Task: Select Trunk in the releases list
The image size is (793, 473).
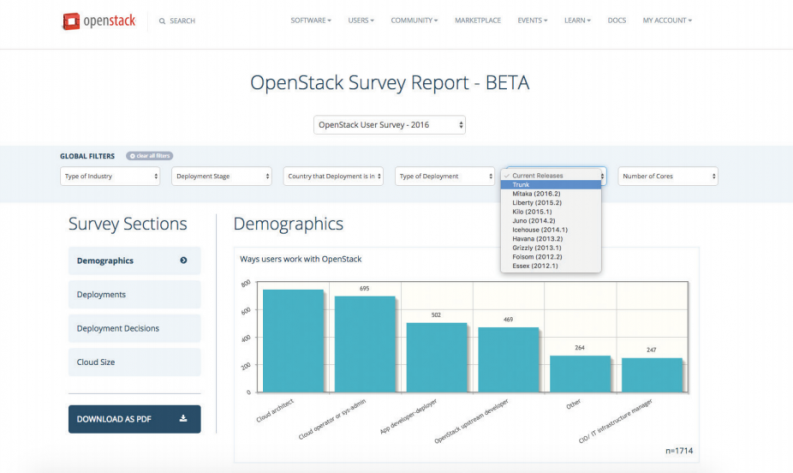Action: [551, 185]
